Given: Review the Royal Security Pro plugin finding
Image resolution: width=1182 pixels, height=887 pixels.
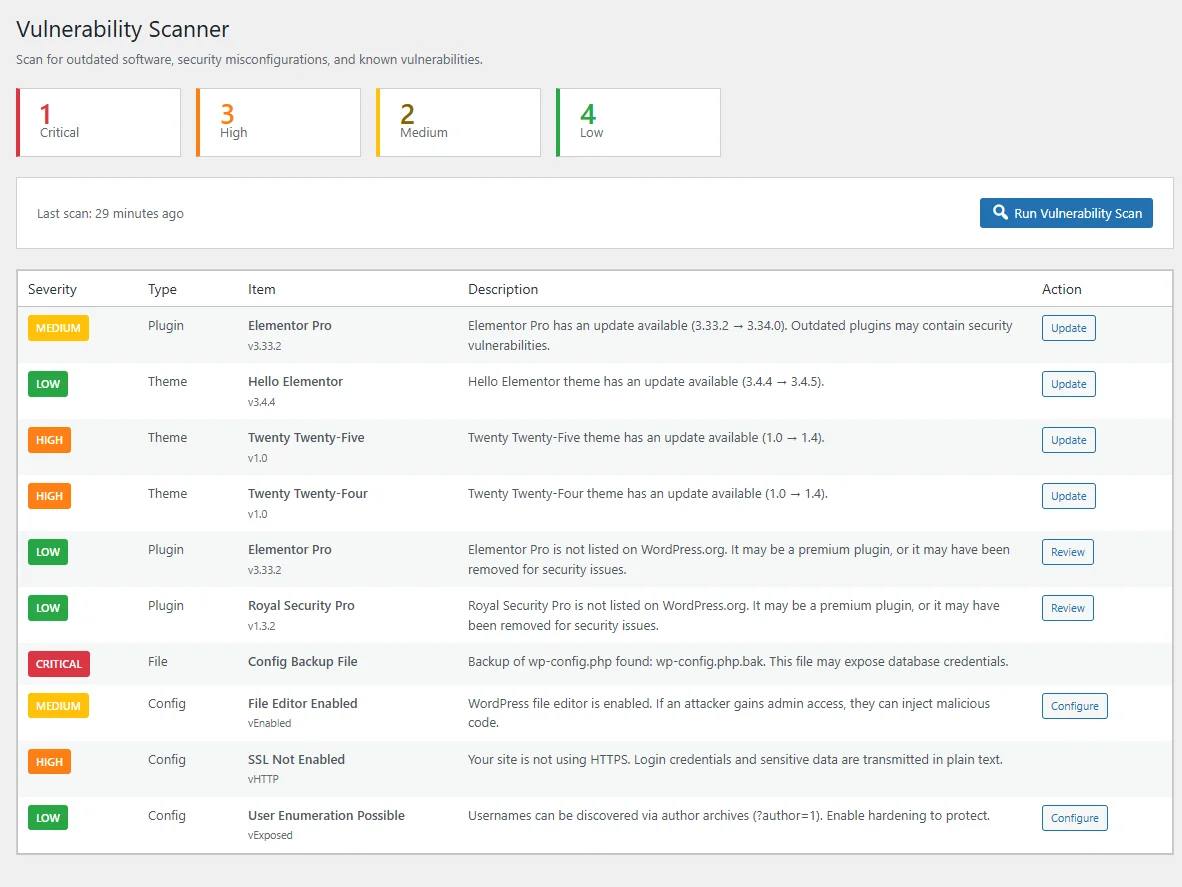Looking at the screenshot, I should tap(1067, 608).
